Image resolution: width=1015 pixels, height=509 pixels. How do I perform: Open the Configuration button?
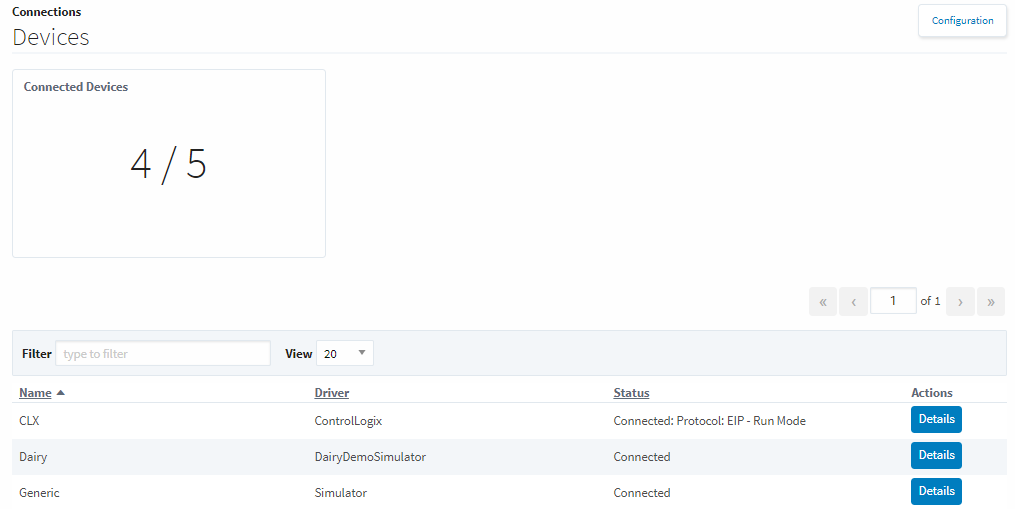(962, 21)
